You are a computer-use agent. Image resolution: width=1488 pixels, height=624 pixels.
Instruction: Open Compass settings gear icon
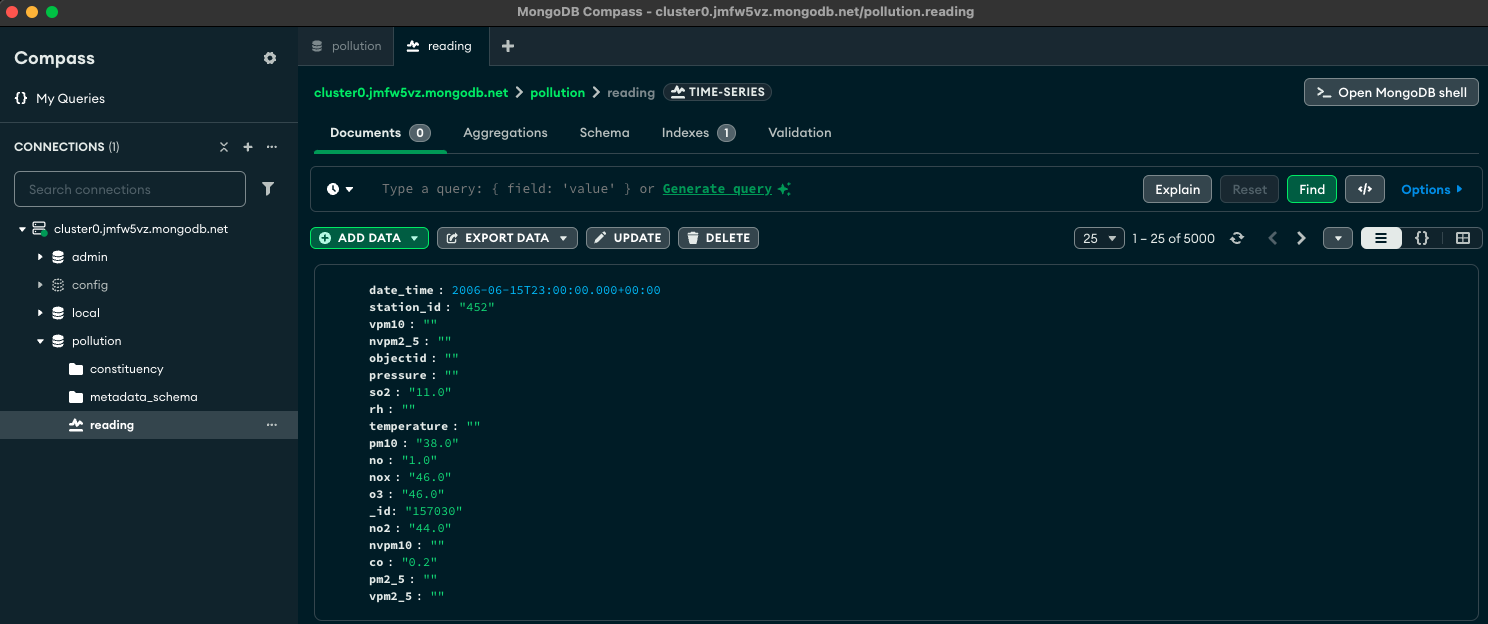click(x=270, y=58)
